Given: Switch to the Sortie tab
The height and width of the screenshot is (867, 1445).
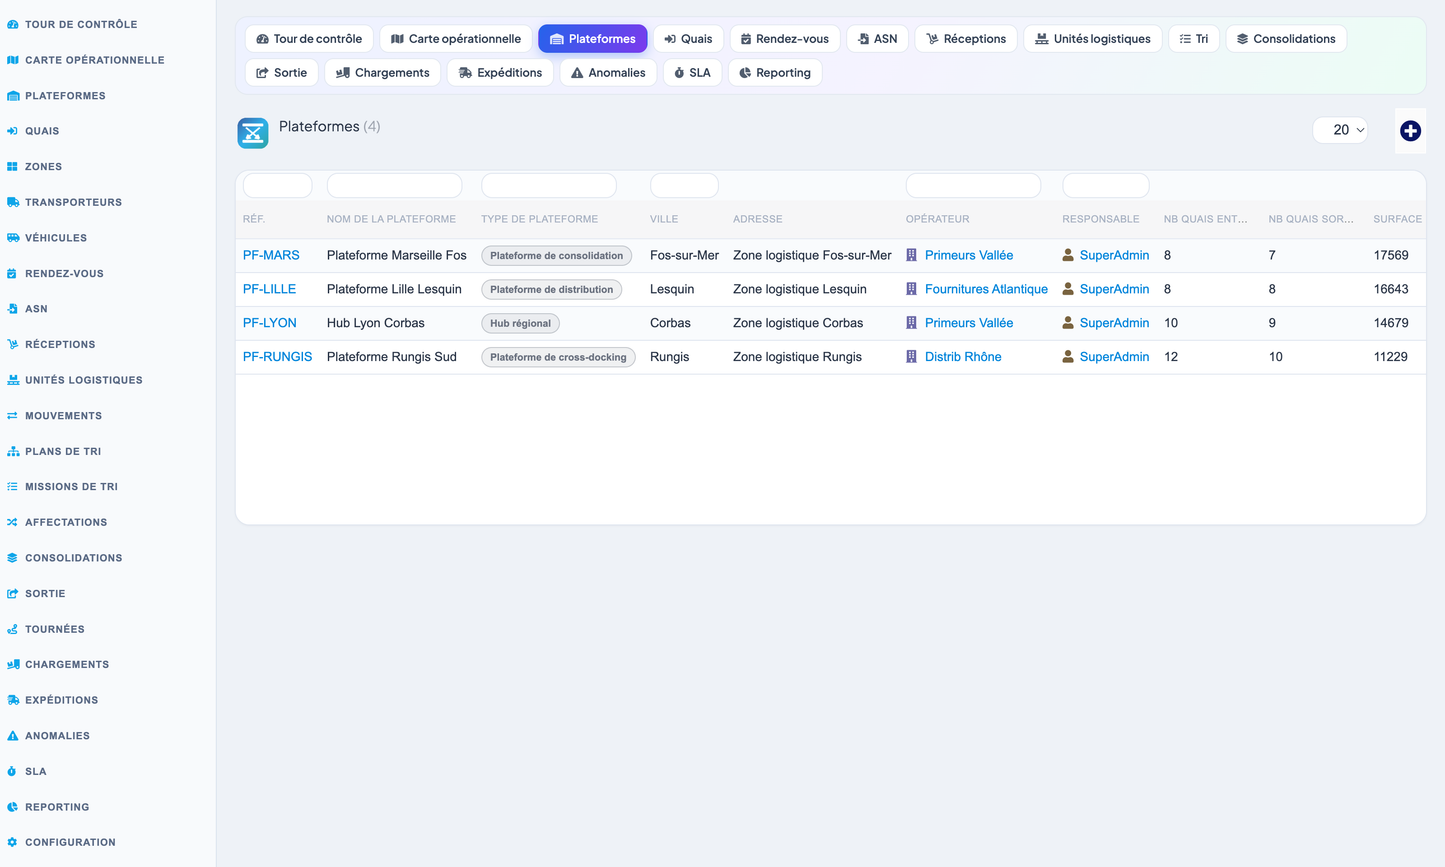Looking at the screenshot, I should pos(282,73).
